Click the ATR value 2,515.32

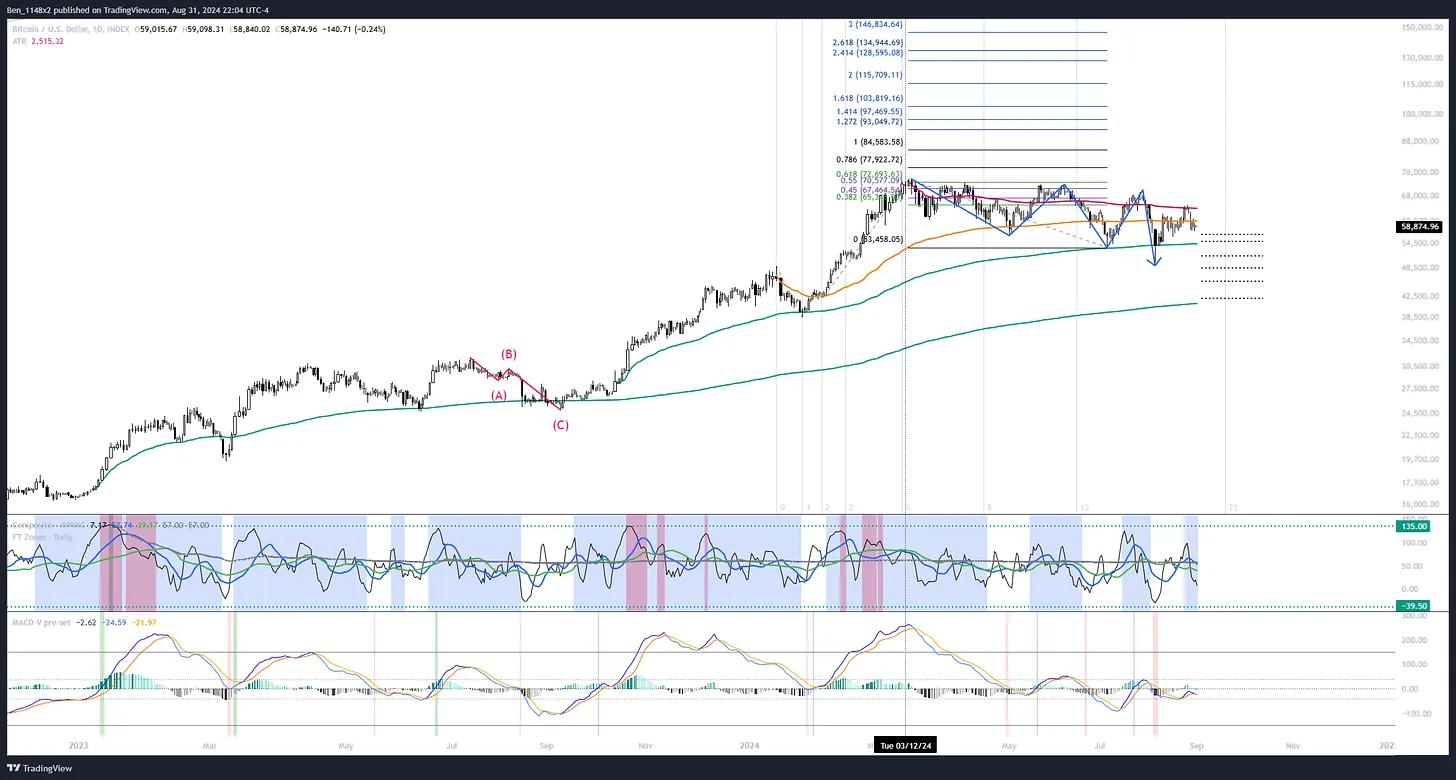[46, 41]
